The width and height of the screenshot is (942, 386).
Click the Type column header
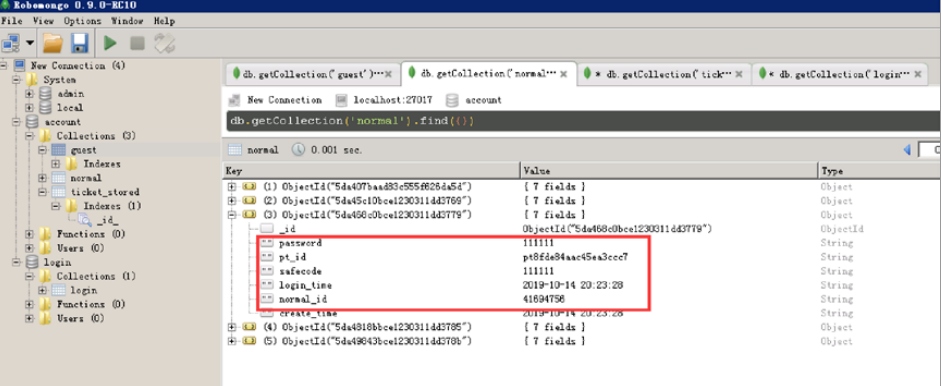[880, 170]
